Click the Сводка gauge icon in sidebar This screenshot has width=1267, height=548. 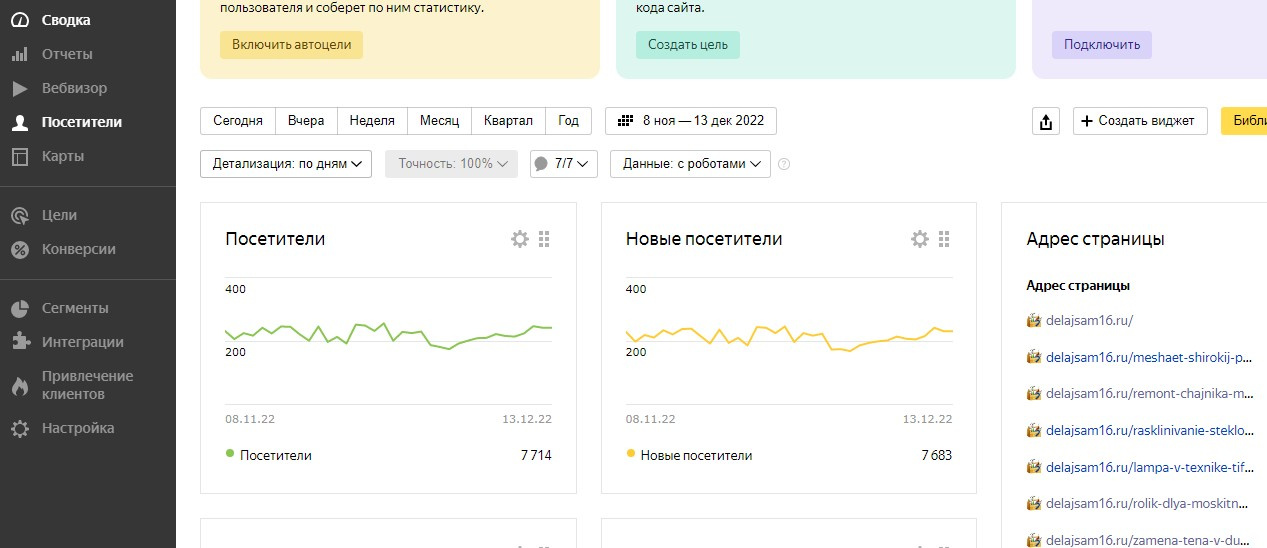click(x=20, y=20)
